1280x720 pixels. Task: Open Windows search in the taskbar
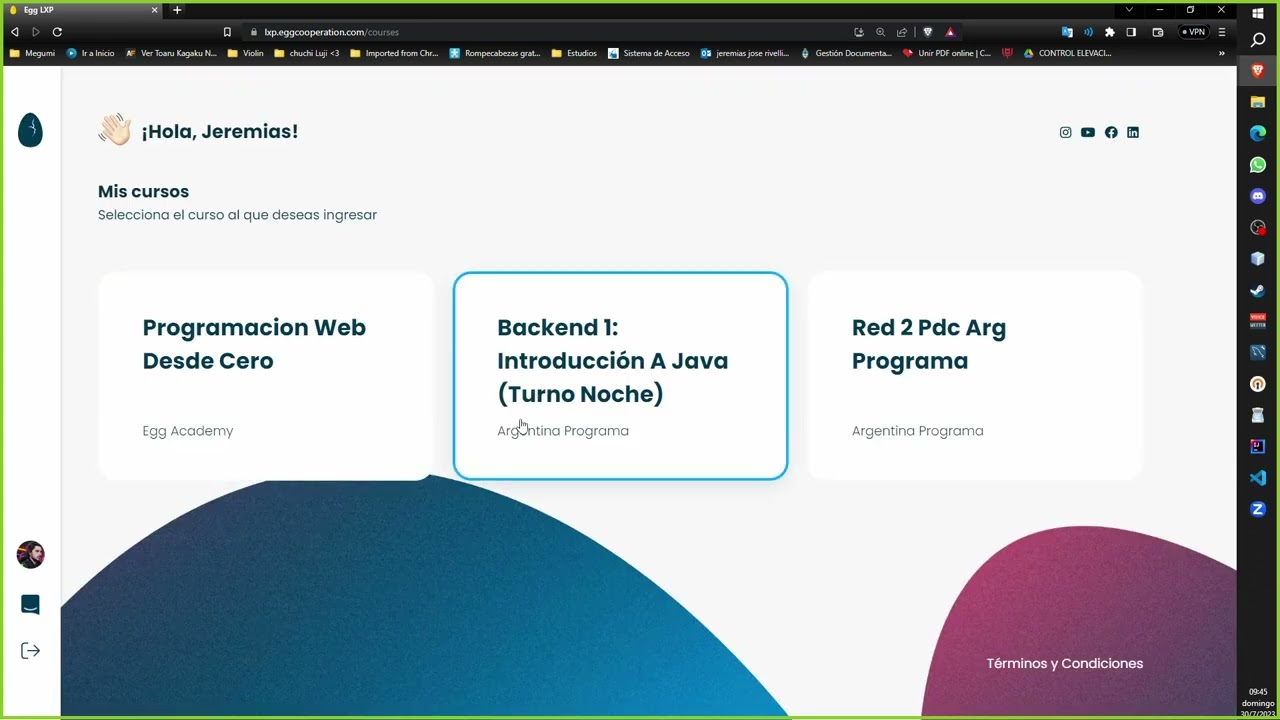click(x=1258, y=40)
